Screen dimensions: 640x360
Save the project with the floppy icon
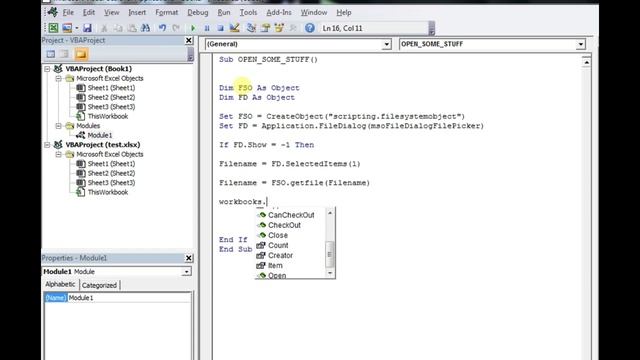87,28
